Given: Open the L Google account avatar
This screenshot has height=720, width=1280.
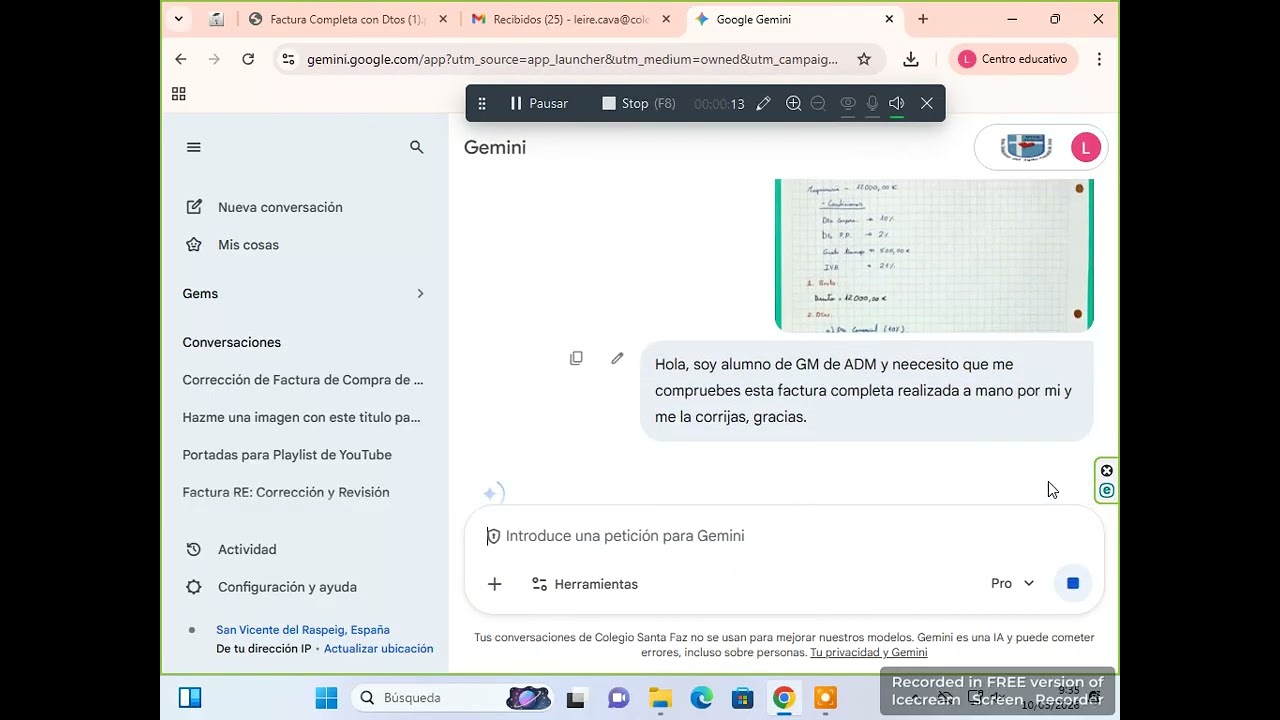Looking at the screenshot, I should pos(1085,148).
